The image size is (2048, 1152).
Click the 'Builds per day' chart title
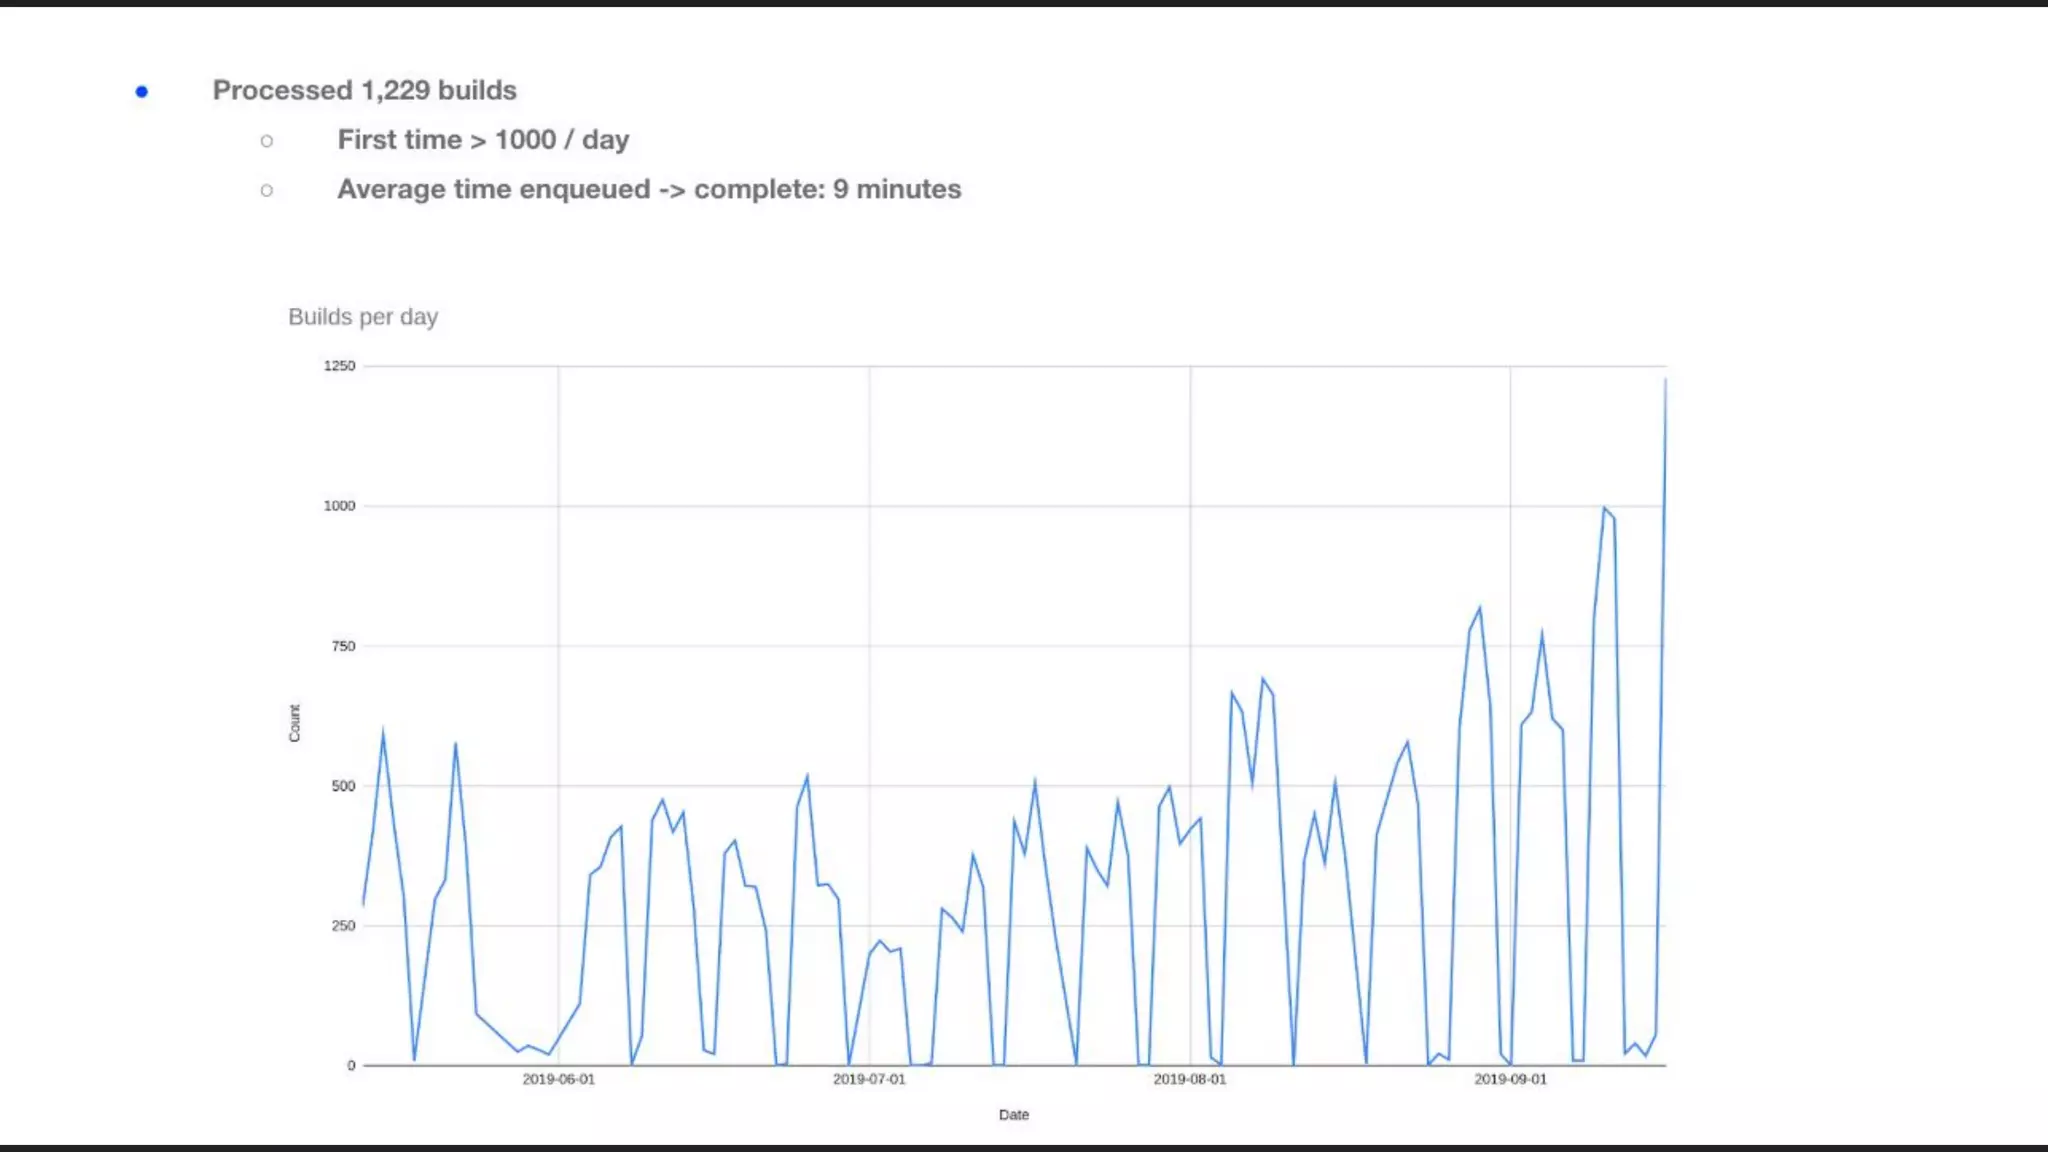point(363,317)
